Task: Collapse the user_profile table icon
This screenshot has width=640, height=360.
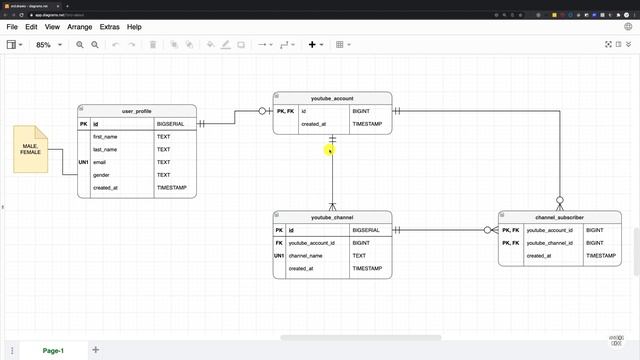Action: (x=81, y=109)
